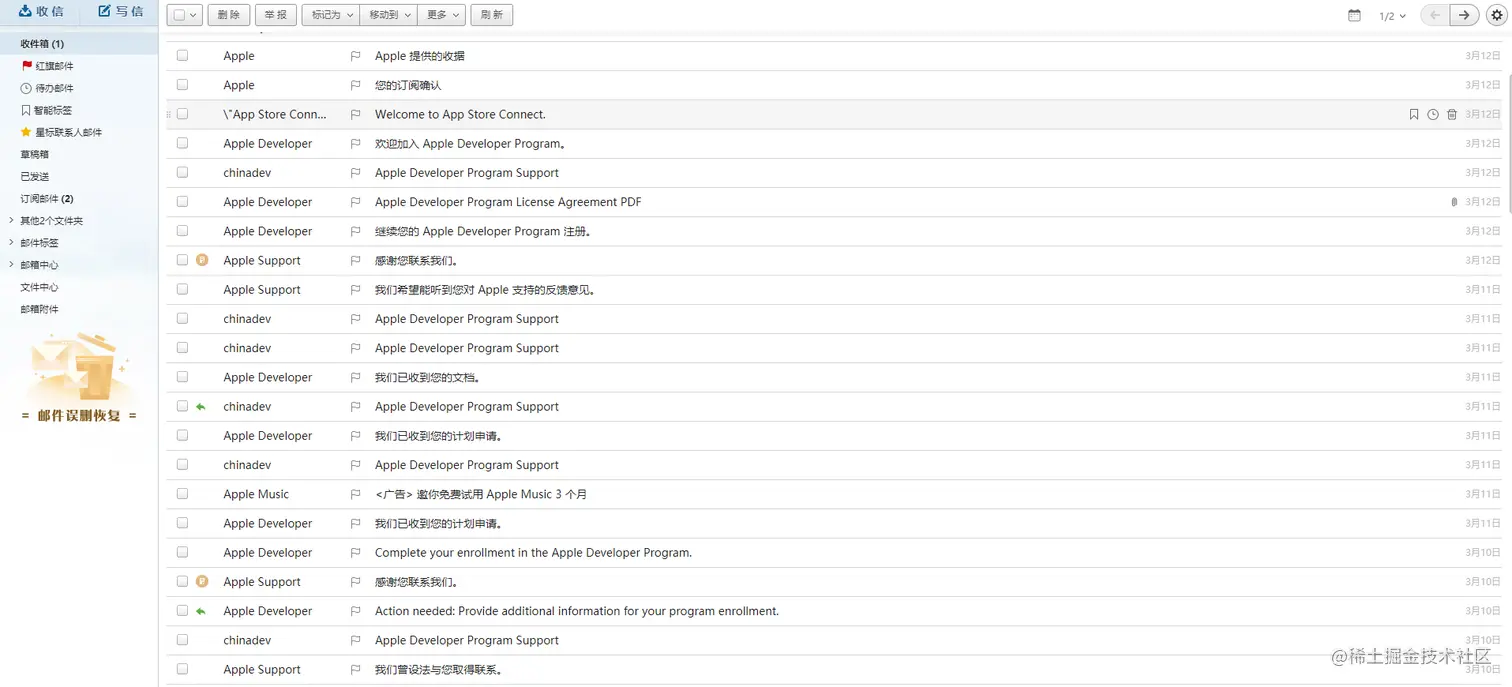Flag the Apple Music 广告 email

click(355, 494)
